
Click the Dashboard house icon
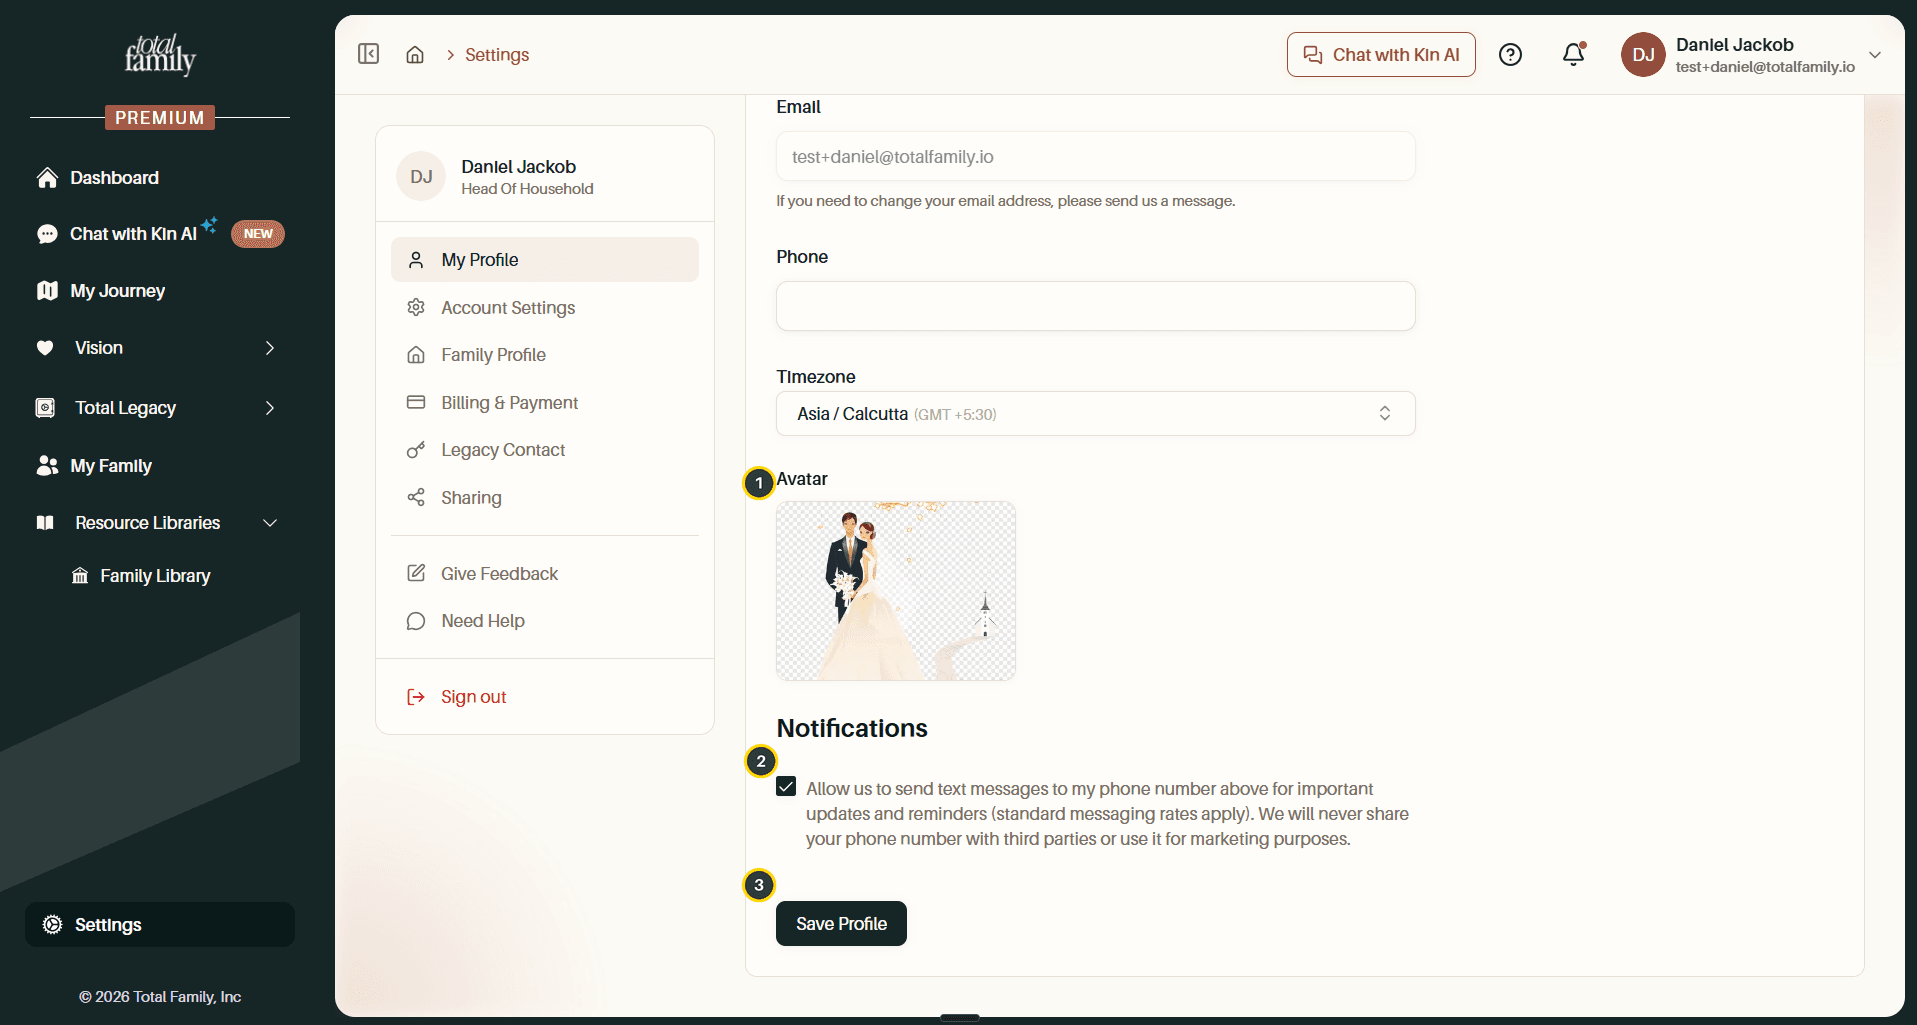47,178
